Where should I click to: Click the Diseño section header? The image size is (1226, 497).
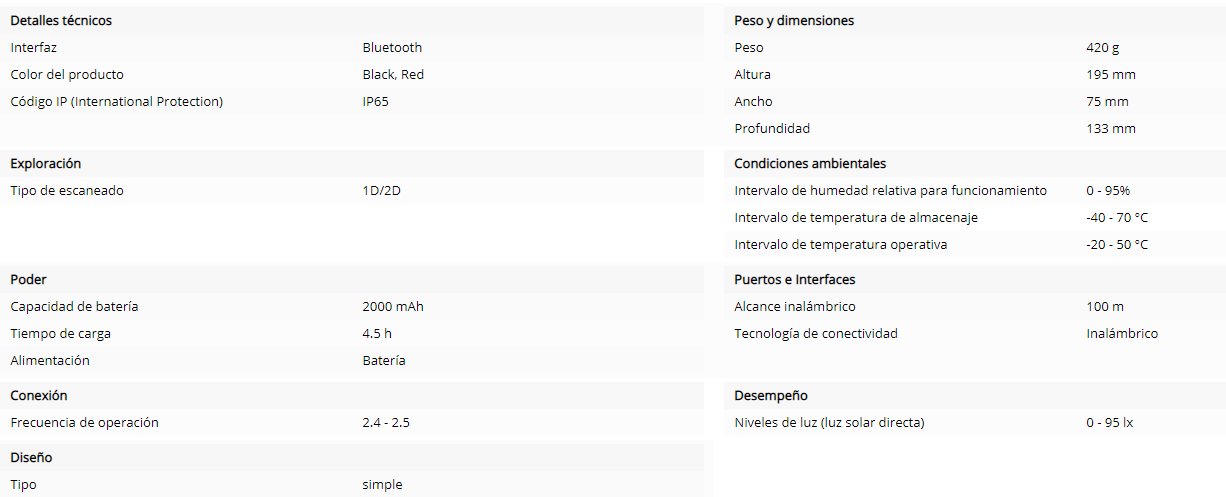coord(31,457)
